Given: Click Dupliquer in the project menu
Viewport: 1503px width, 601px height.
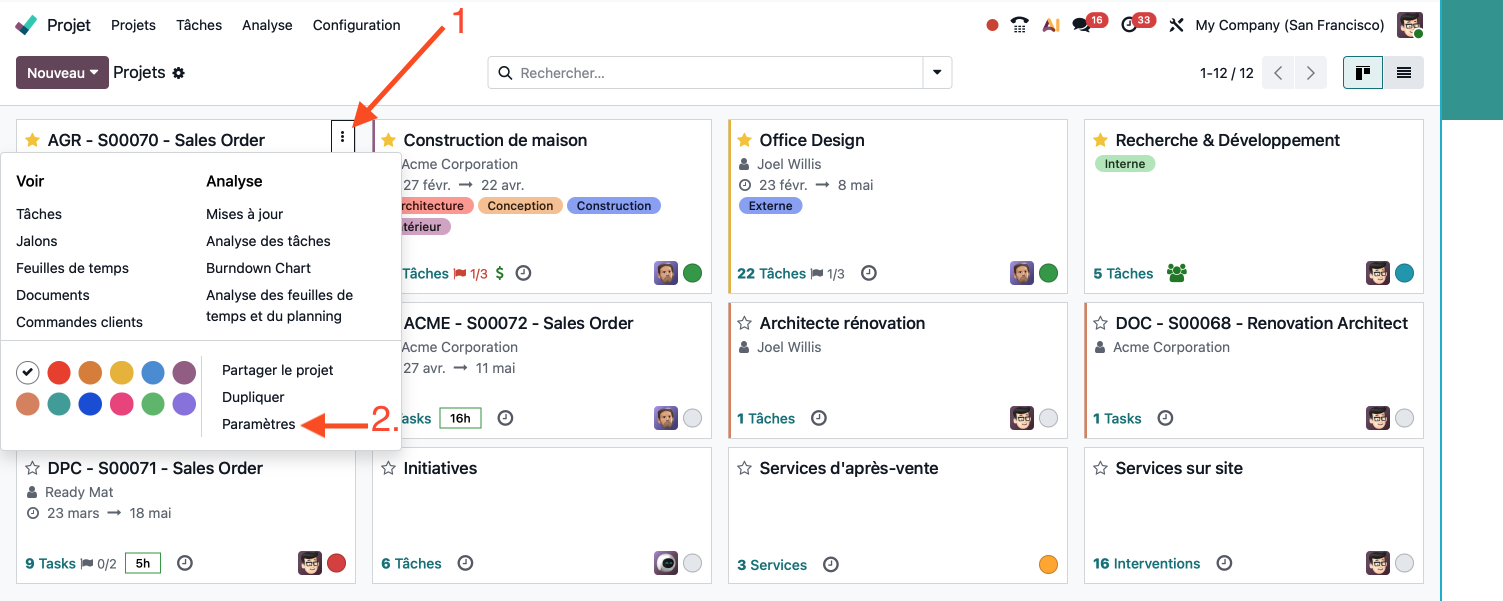Looking at the screenshot, I should pos(253,397).
